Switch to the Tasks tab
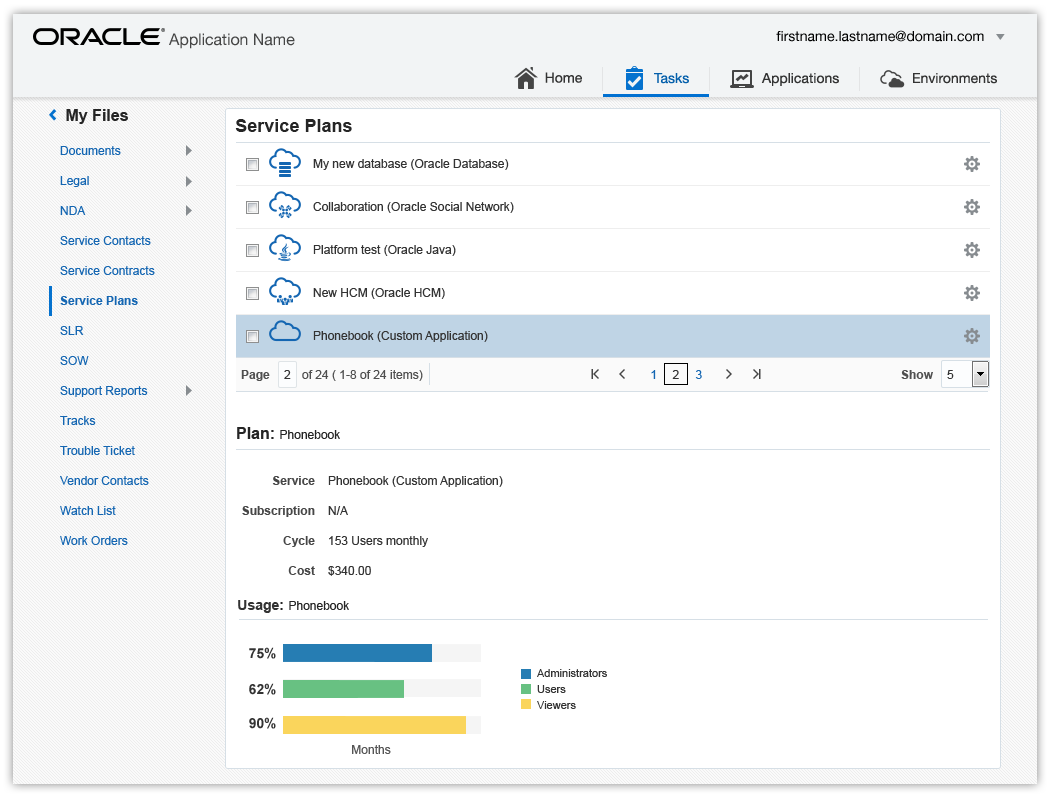Screen dimensions: 1050x800 (656, 78)
